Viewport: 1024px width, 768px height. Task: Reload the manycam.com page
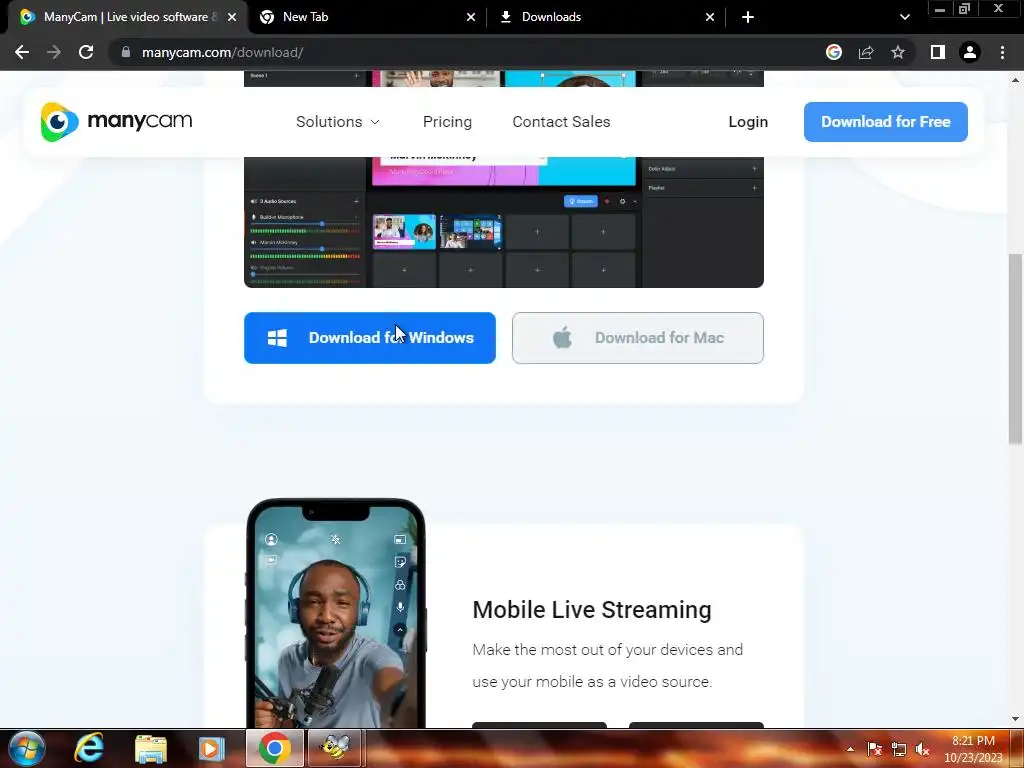click(86, 52)
